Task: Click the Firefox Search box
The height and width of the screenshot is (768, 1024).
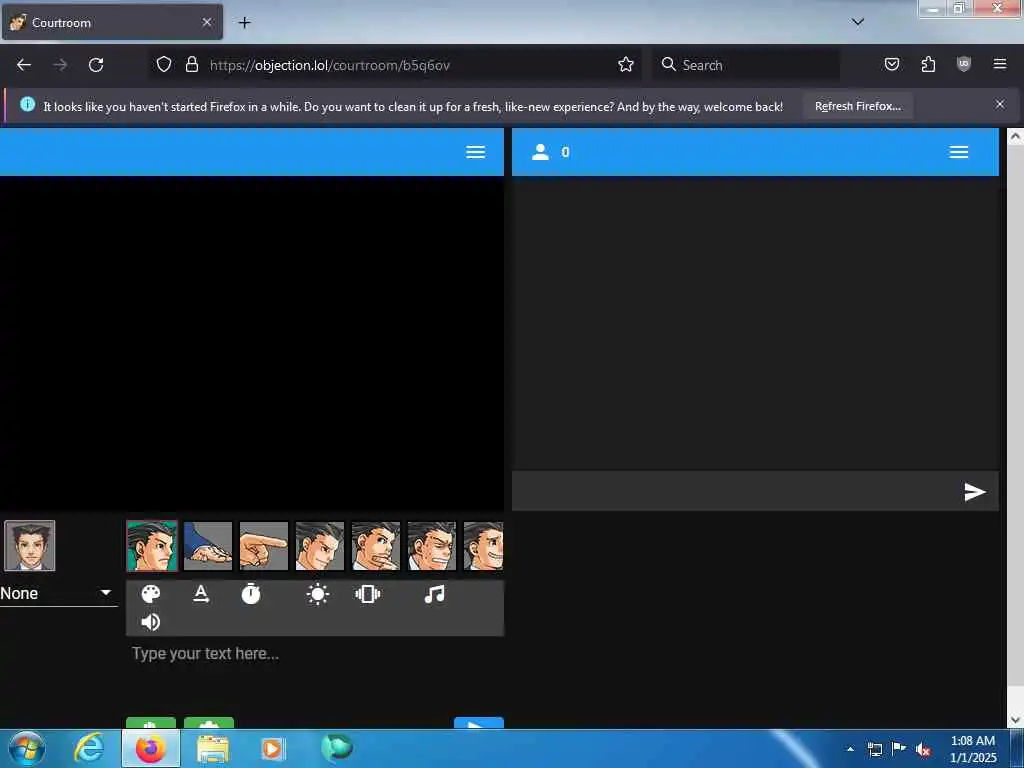Action: (746, 65)
